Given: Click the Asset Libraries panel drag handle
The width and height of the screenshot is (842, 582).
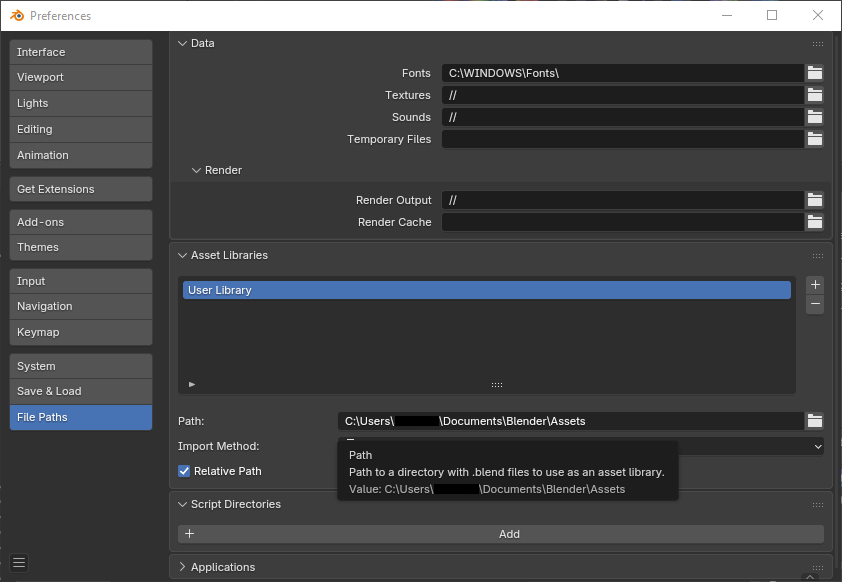Looking at the screenshot, I should click(817, 256).
